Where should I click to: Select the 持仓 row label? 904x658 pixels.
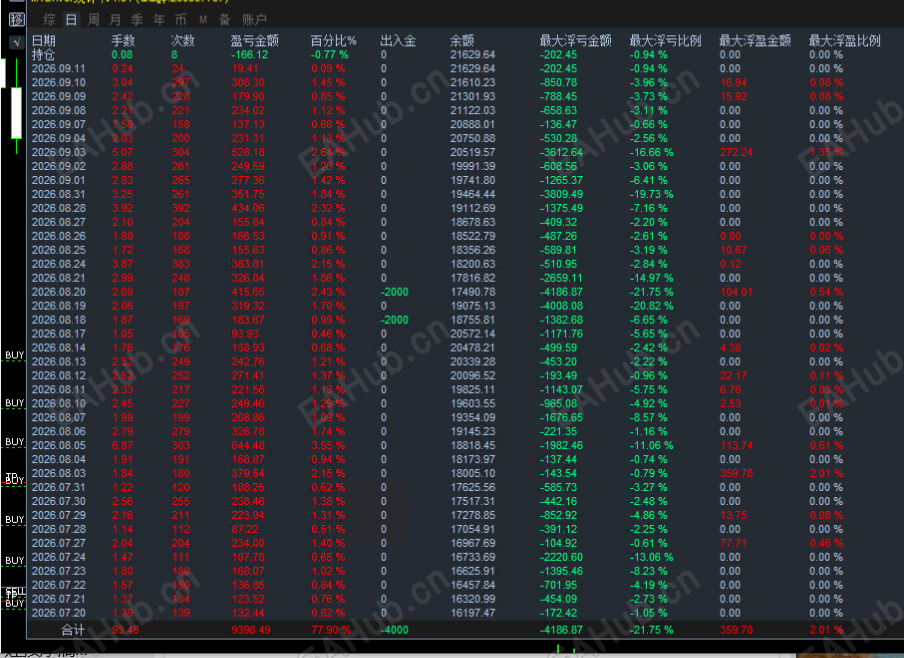[43, 55]
